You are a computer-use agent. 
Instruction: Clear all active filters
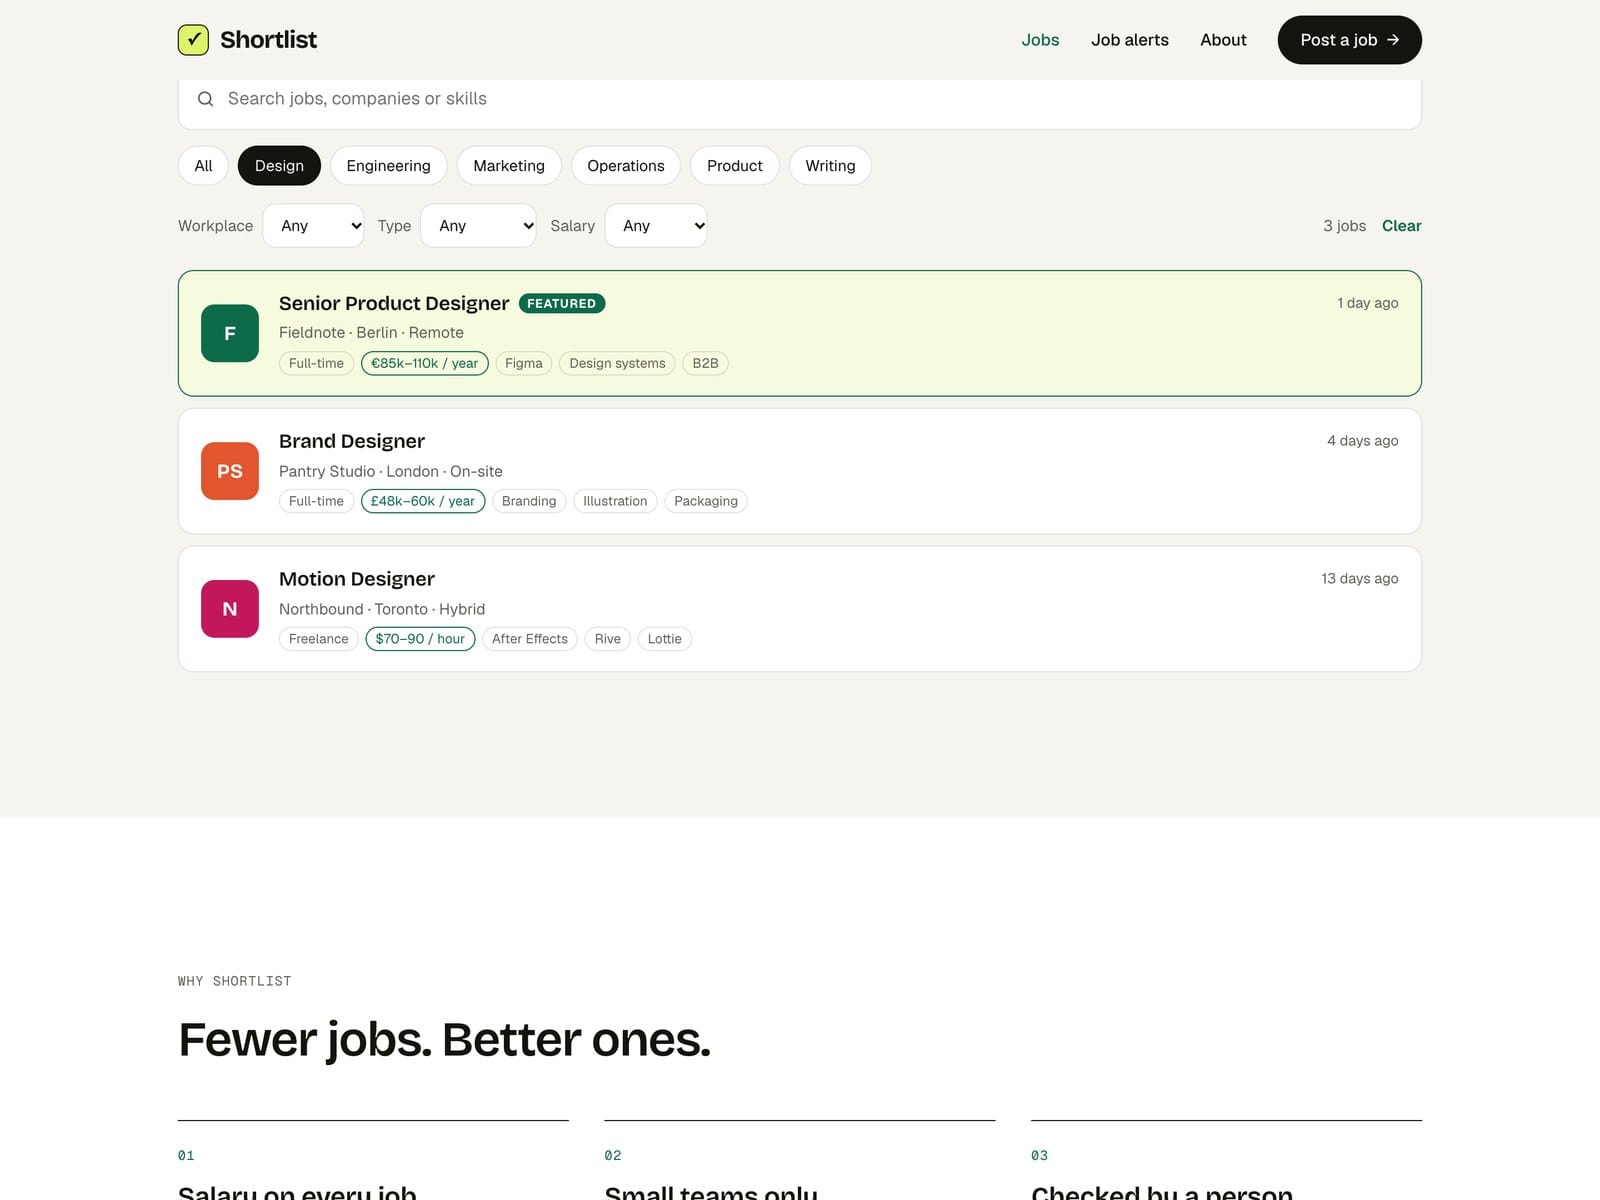[x=1401, y=226]
